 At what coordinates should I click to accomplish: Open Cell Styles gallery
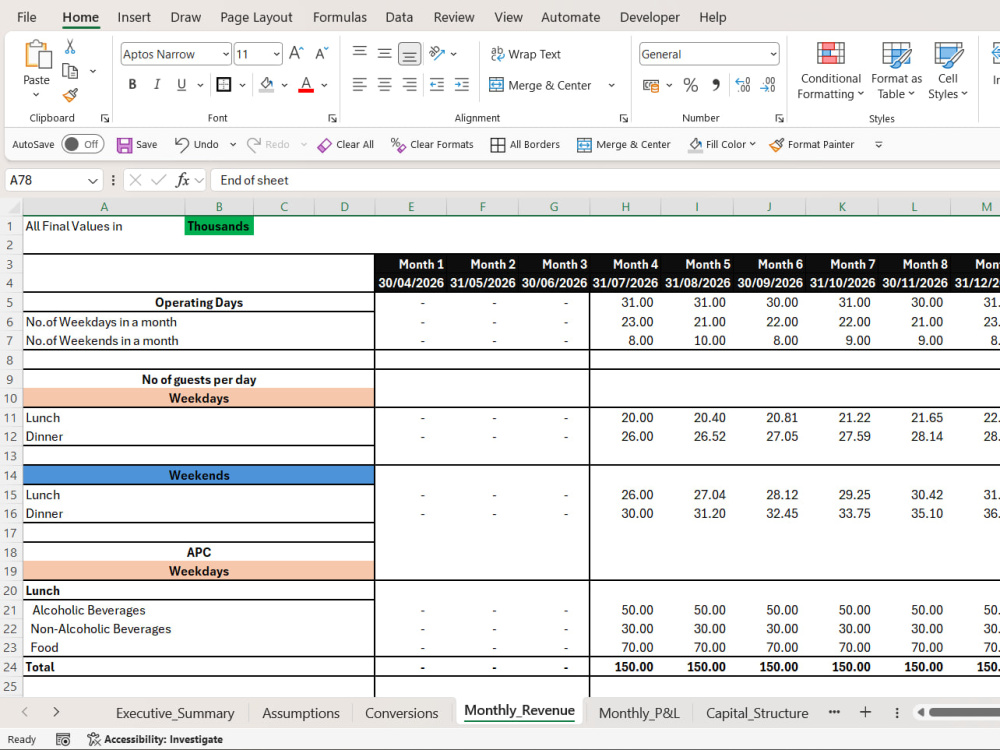(x=948, y=71)
